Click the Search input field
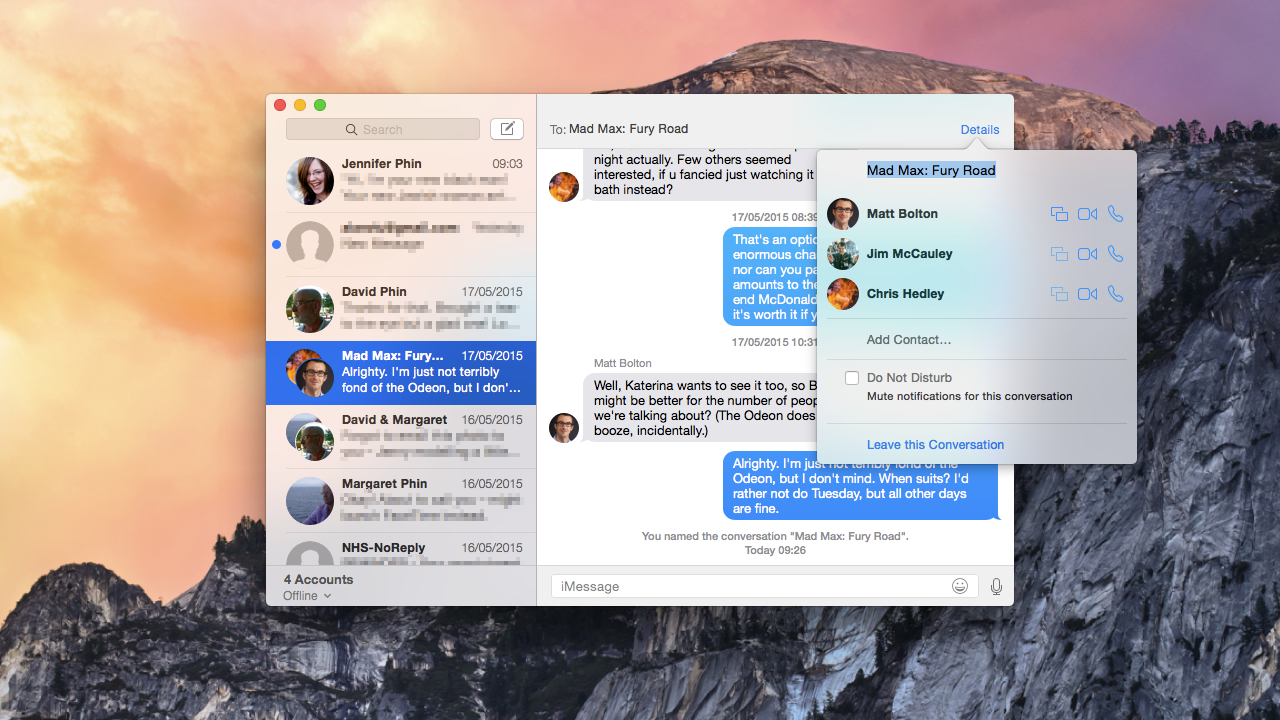Screen dimensions: 1280x720 (383, 129)
